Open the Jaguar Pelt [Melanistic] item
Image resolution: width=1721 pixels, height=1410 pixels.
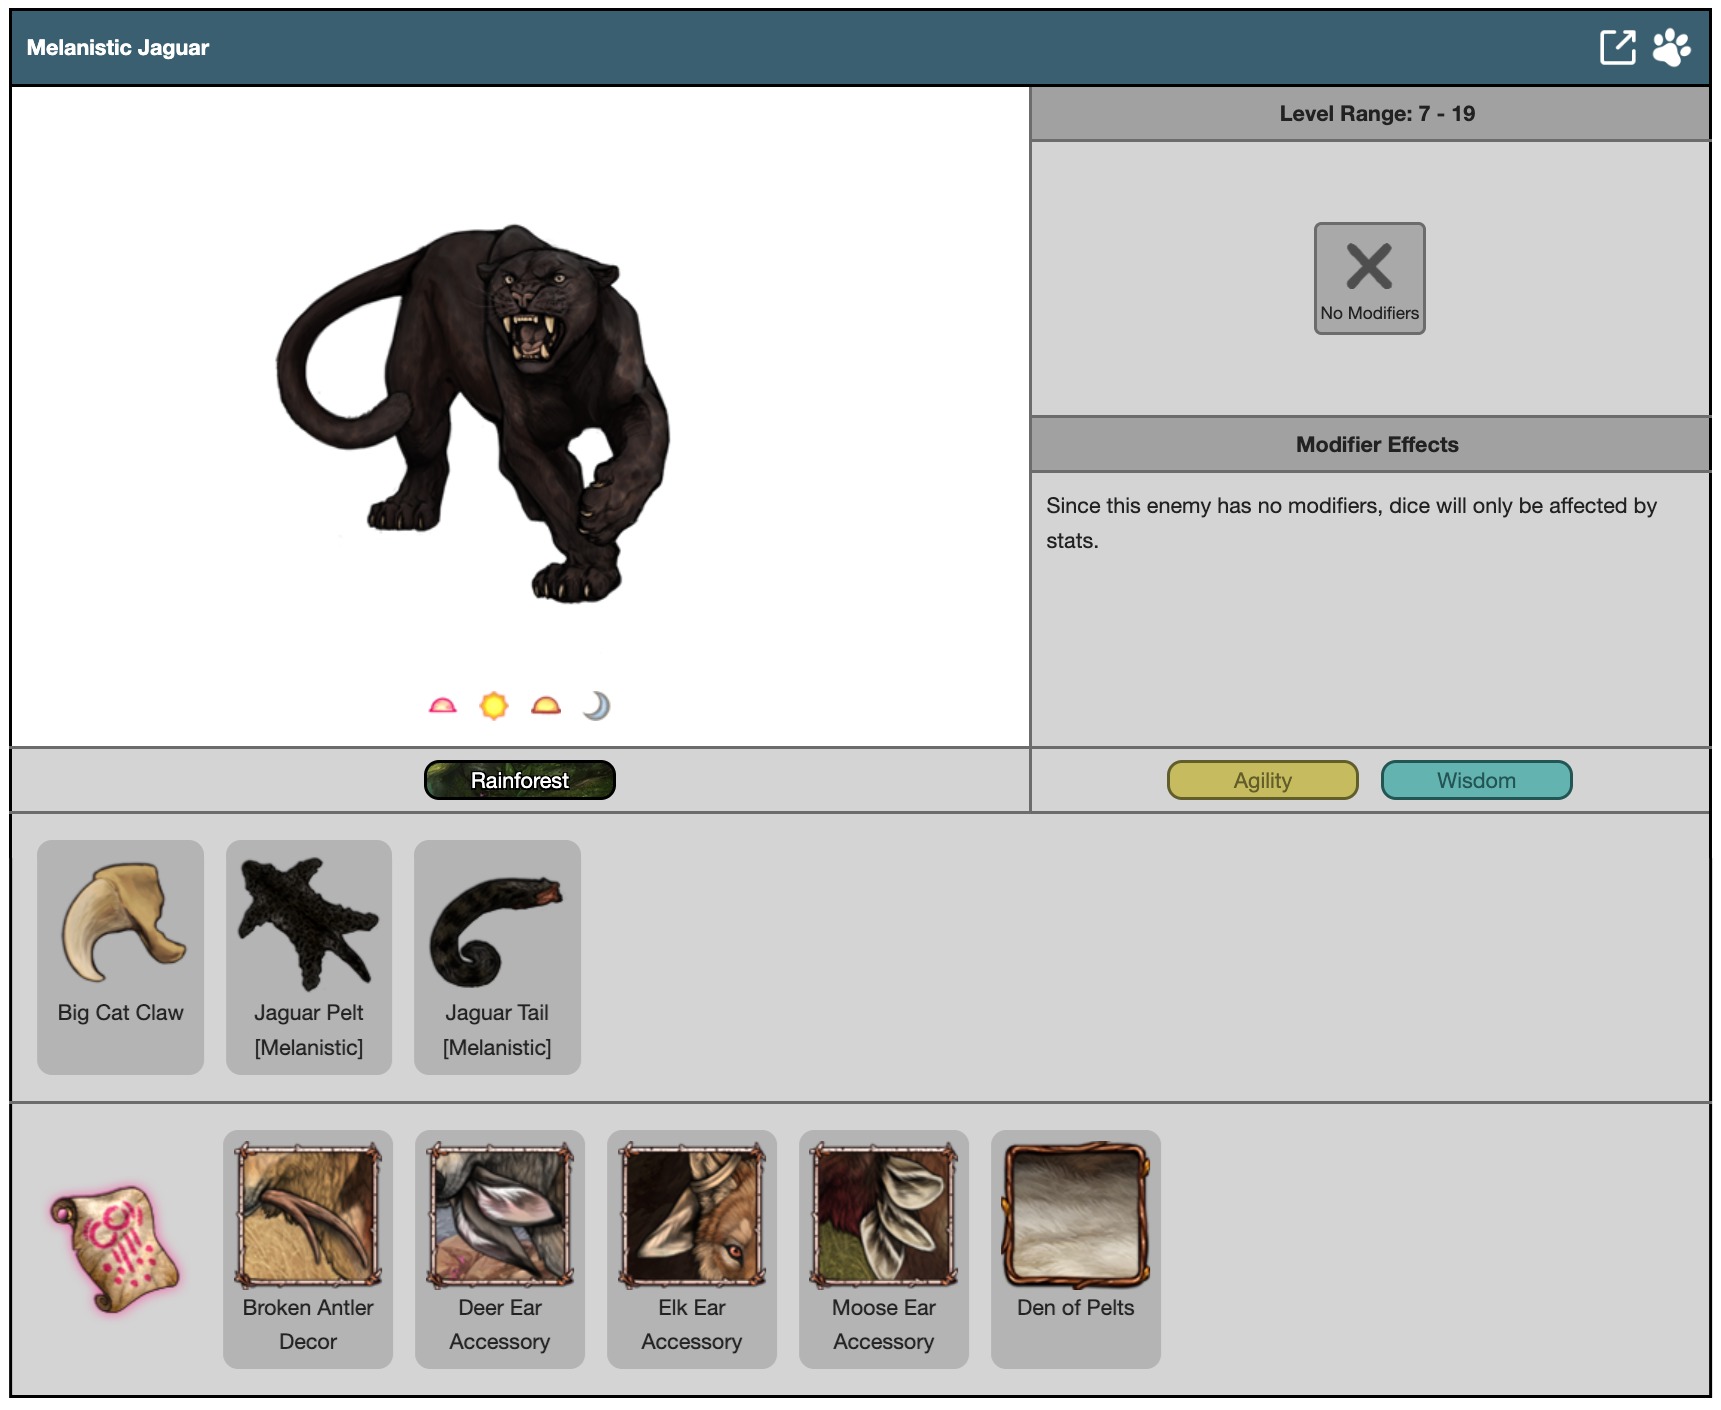coord(309,957)
